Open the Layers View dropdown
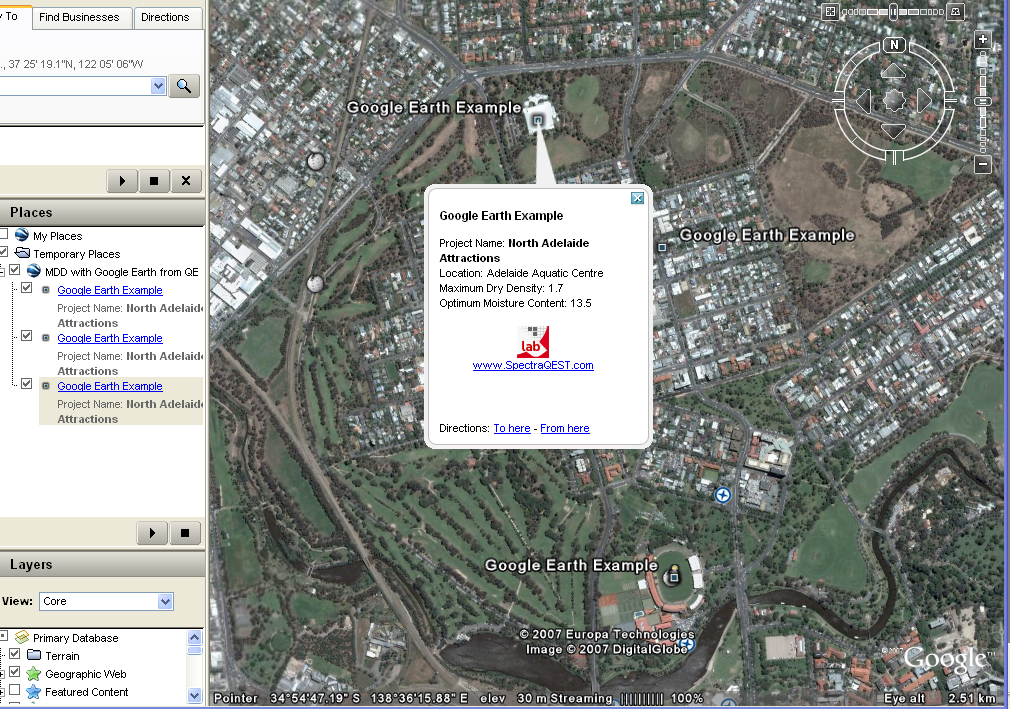The height and width of the screenshot is (709, 1010). pyautogui.click(x=165, y=601)
